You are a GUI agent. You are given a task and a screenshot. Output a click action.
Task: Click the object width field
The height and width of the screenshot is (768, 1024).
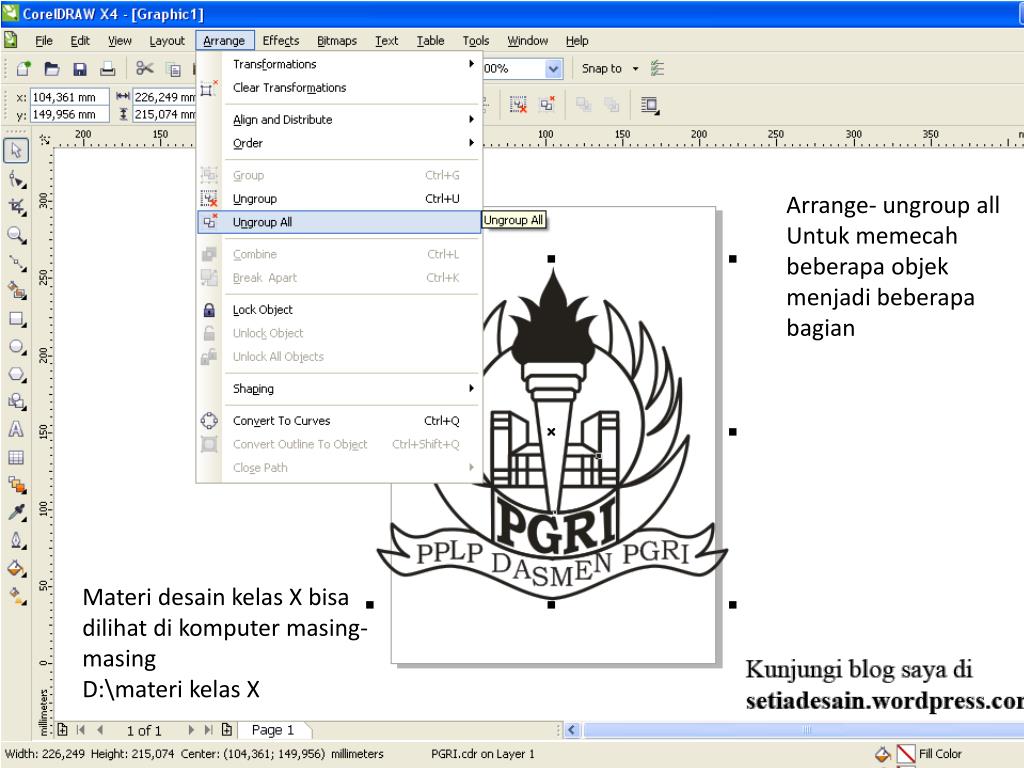(165, 97)
